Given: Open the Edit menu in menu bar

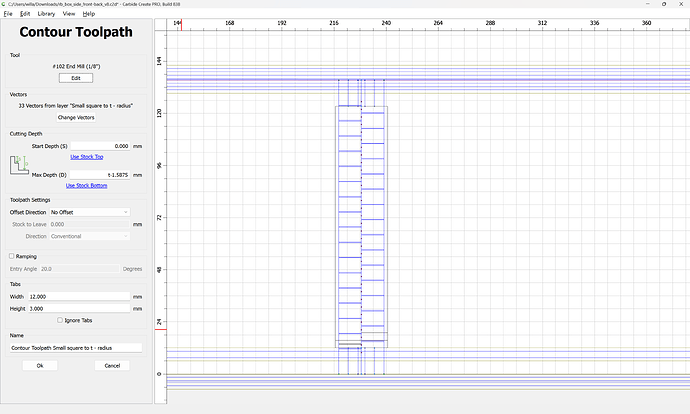Looking at the screenshot, I should [x=25, y=14].
